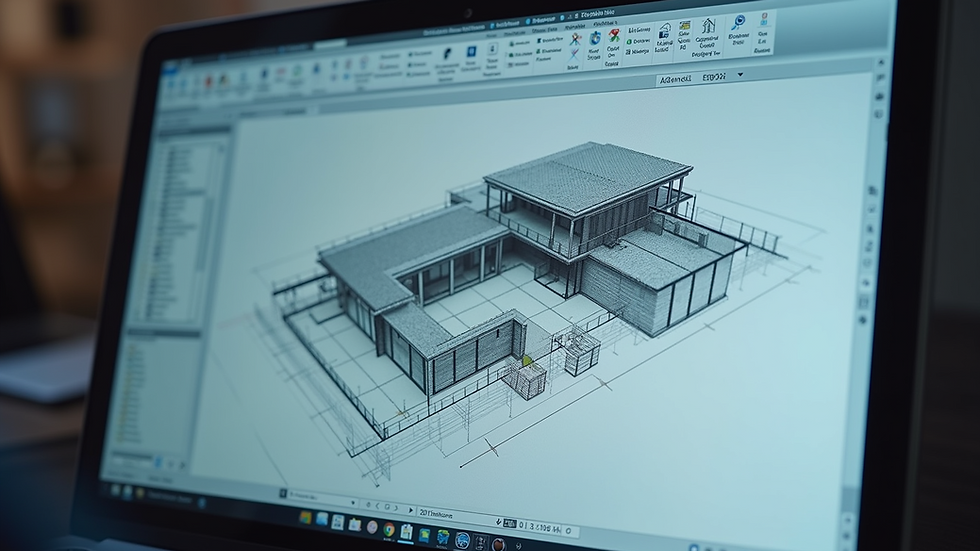Click the taskbar search box at bottom left
This screenshot has width=980, height=551.
click(171, 498)
